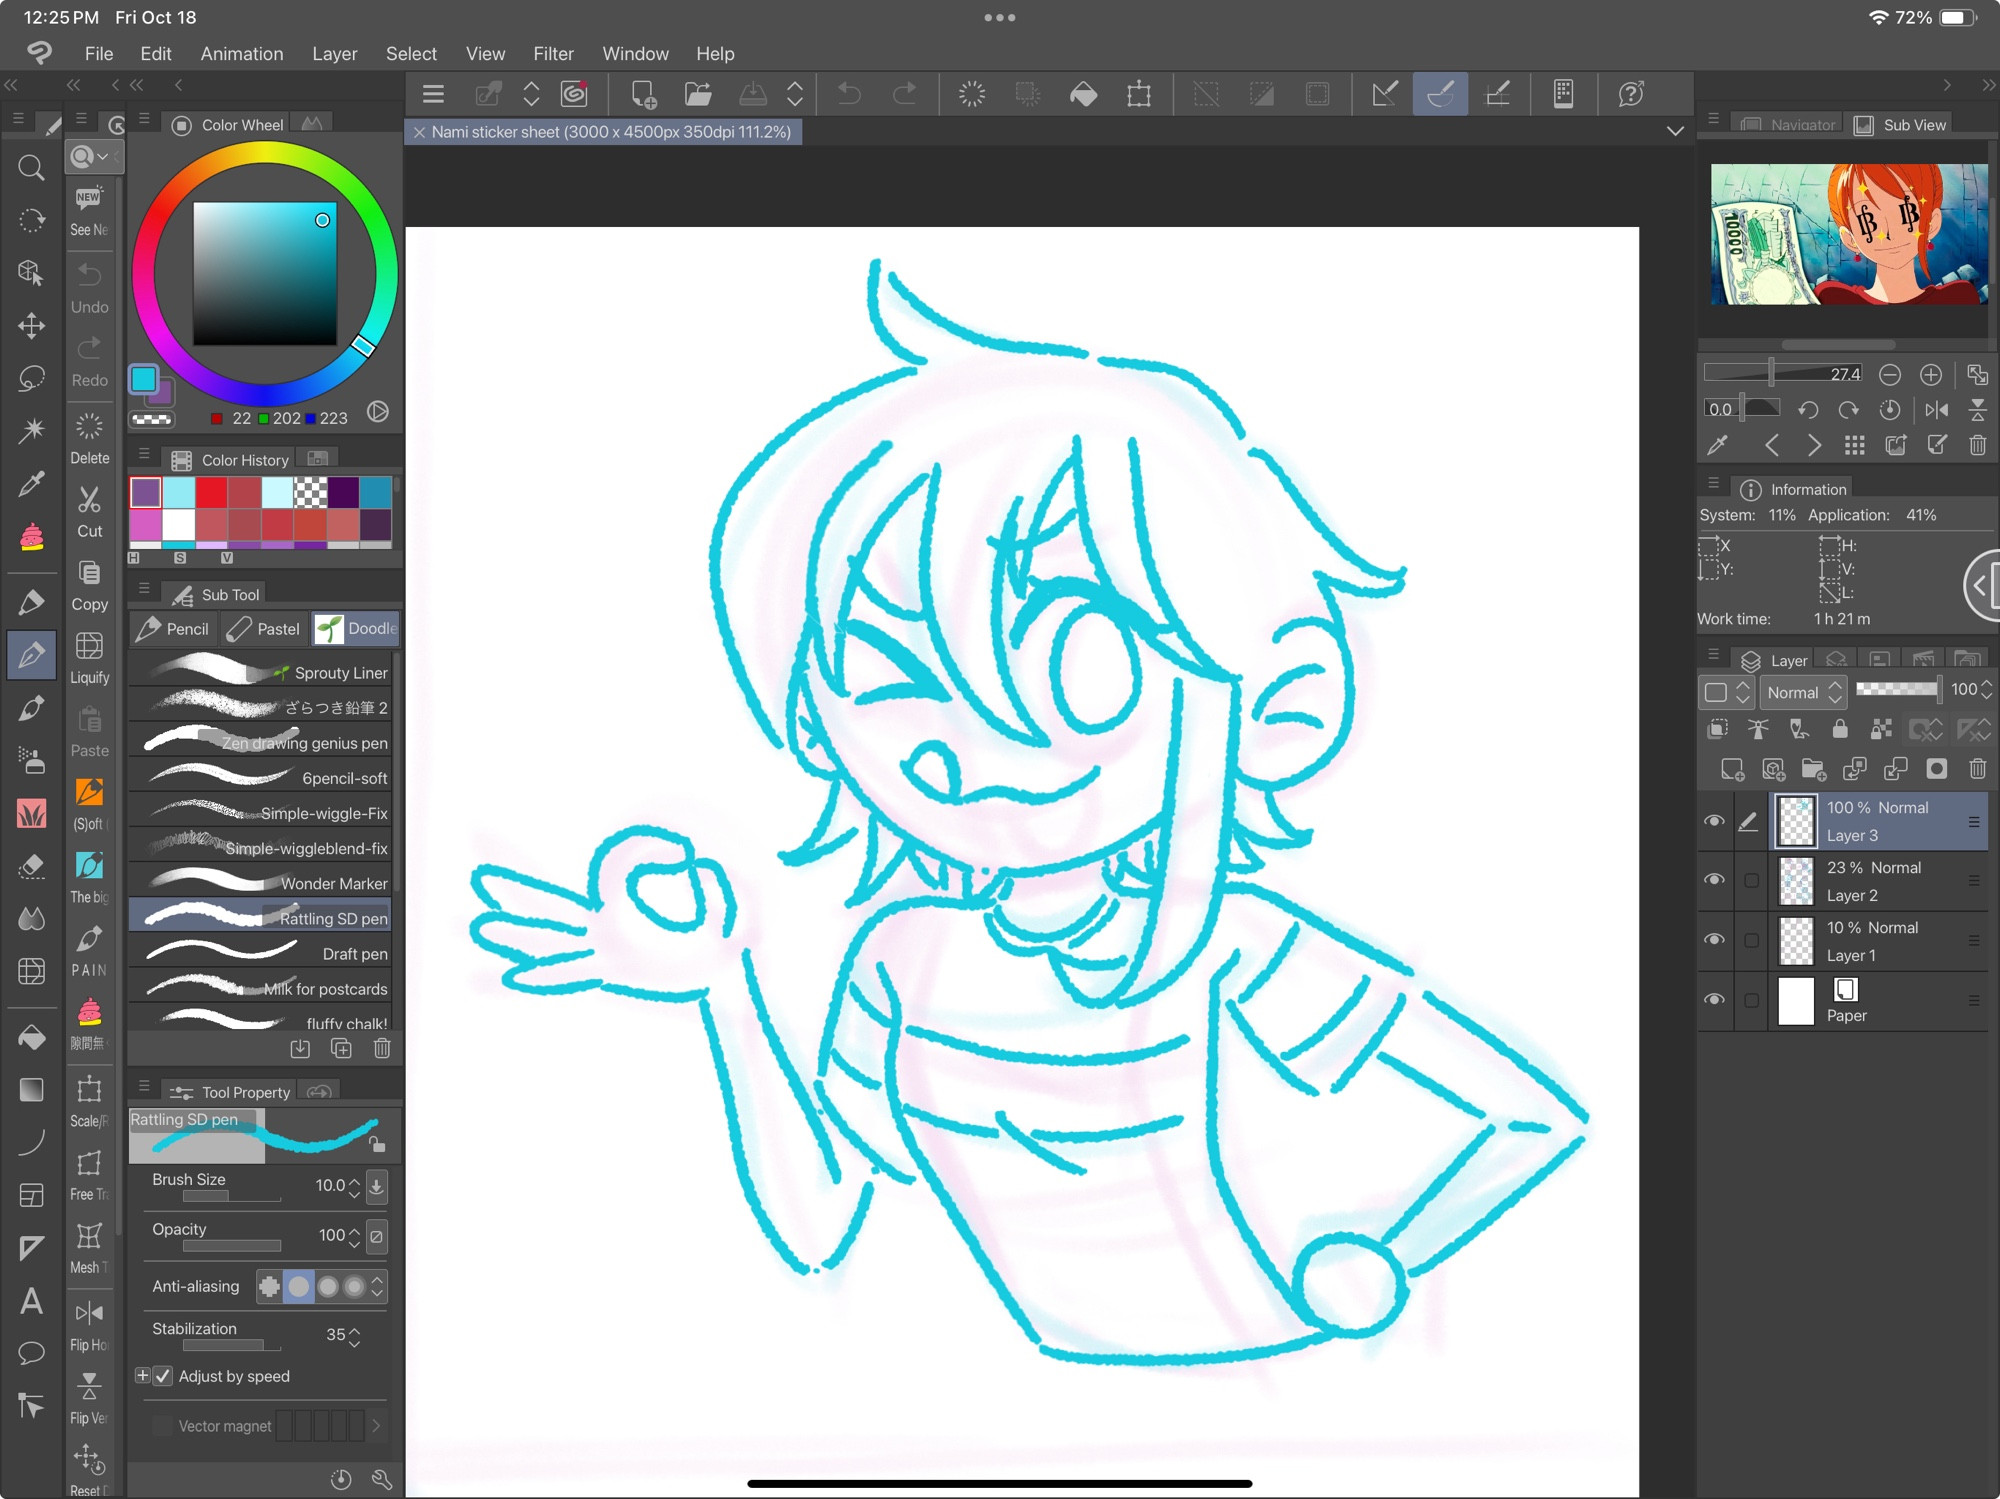Click Lock layer padlock icon
2000x1499 pixels.
point(1840,729)
